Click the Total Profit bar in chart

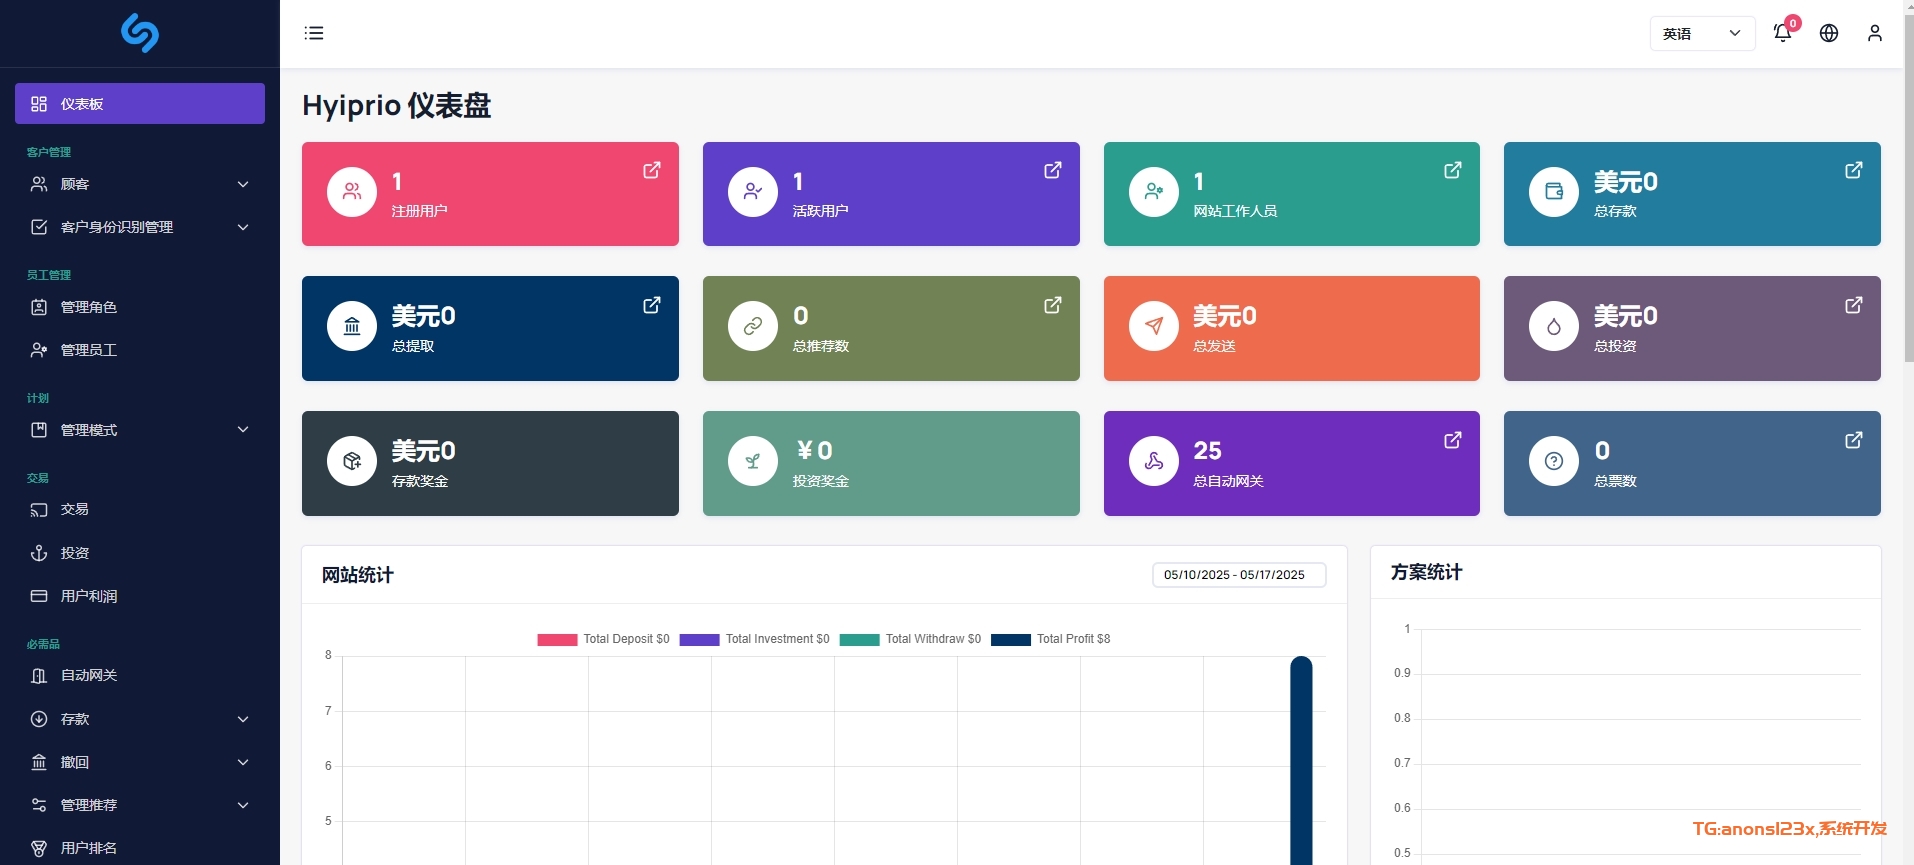click(x=1301, y=760)
